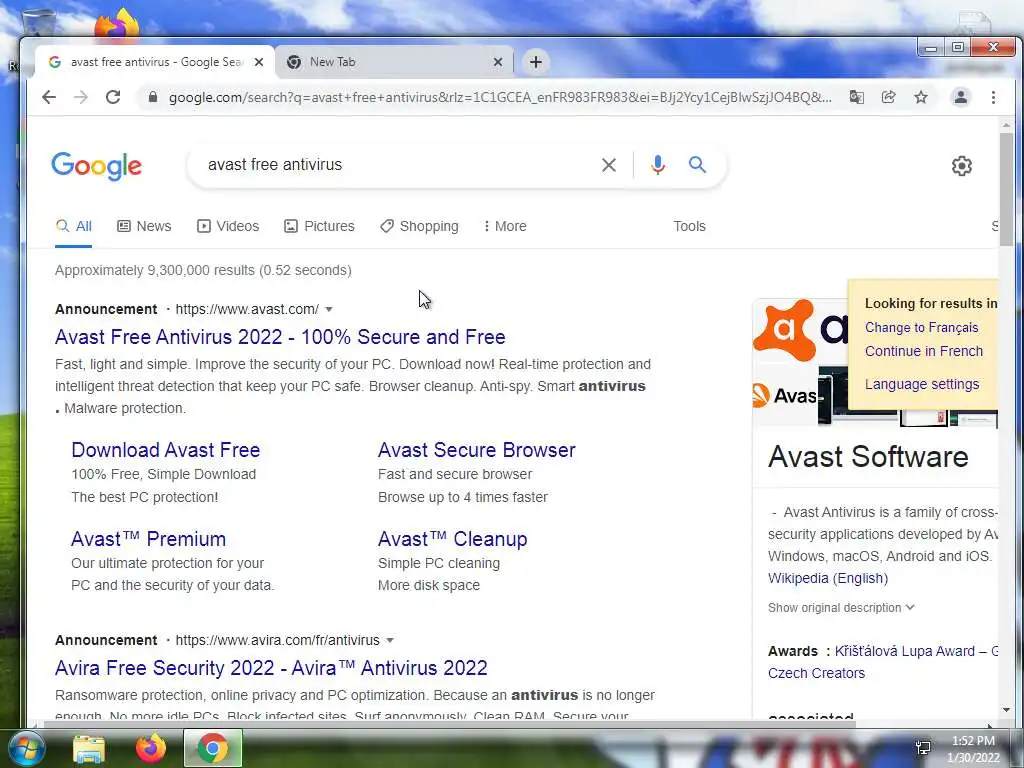Close the New Tab tab
This screenshot has width=1024, height=768.
point(498,62)
